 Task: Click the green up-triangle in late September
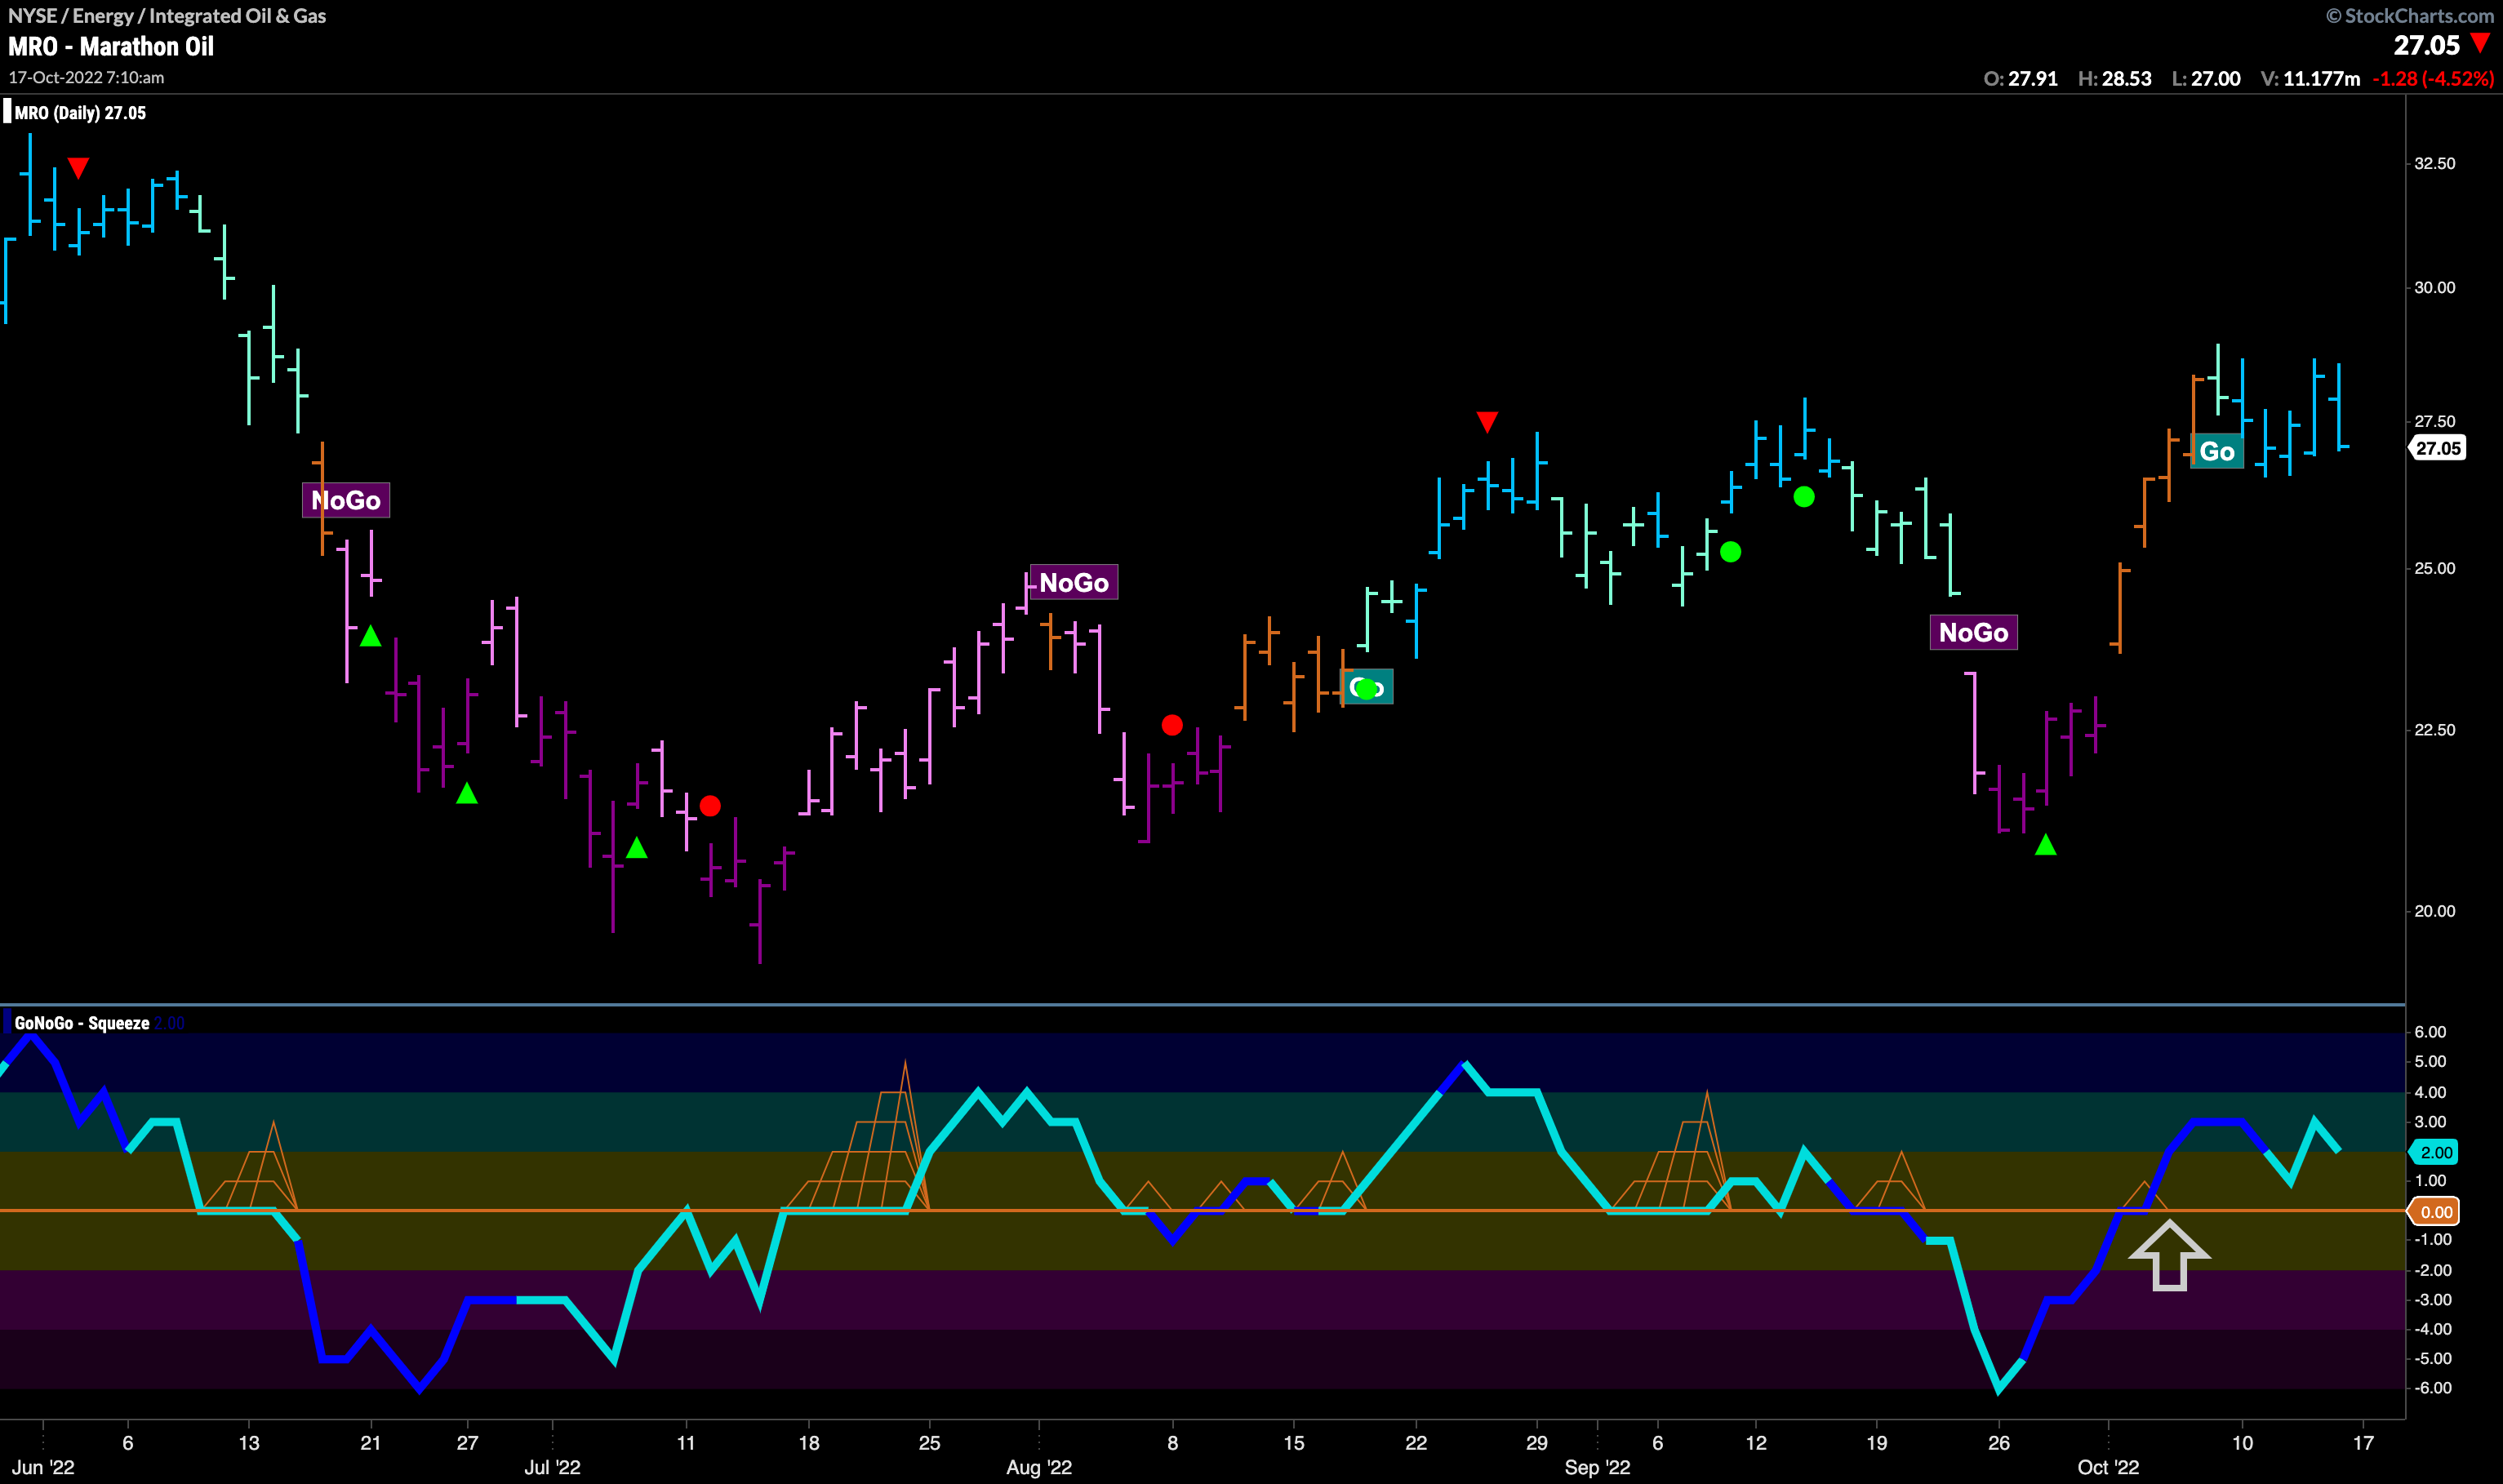pyautogui.click(x=2046, y=845)
